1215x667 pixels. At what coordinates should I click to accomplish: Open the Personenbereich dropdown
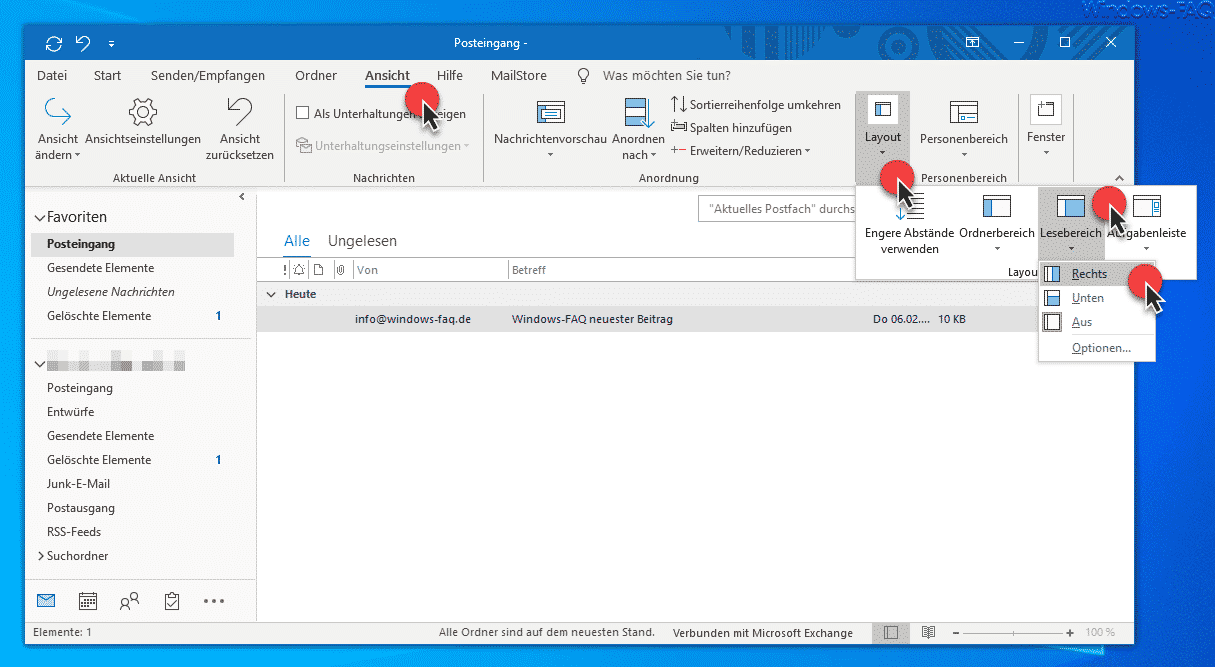[964, 129]
